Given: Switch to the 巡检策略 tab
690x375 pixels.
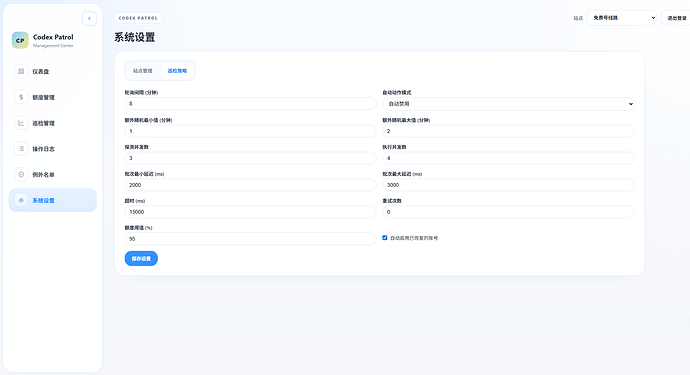Looking at the screenshot, I should [x=177, y=71].
